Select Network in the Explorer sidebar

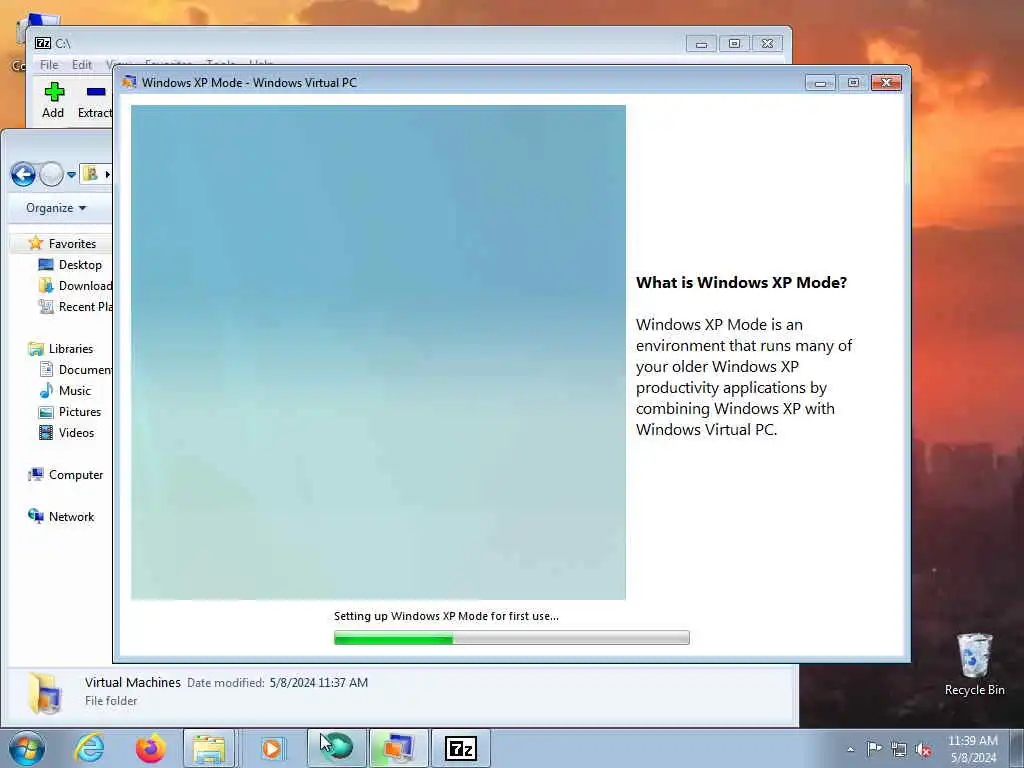pyautogui.click(x=71, y=517)
